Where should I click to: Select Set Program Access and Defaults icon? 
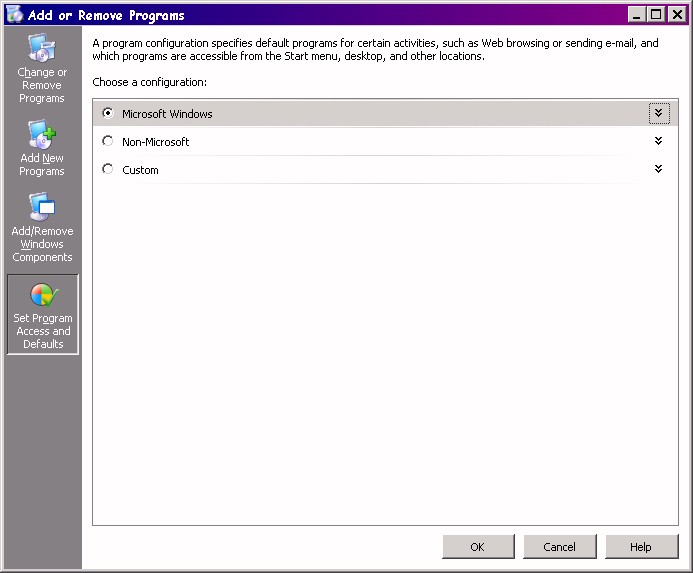coord(43,294)
